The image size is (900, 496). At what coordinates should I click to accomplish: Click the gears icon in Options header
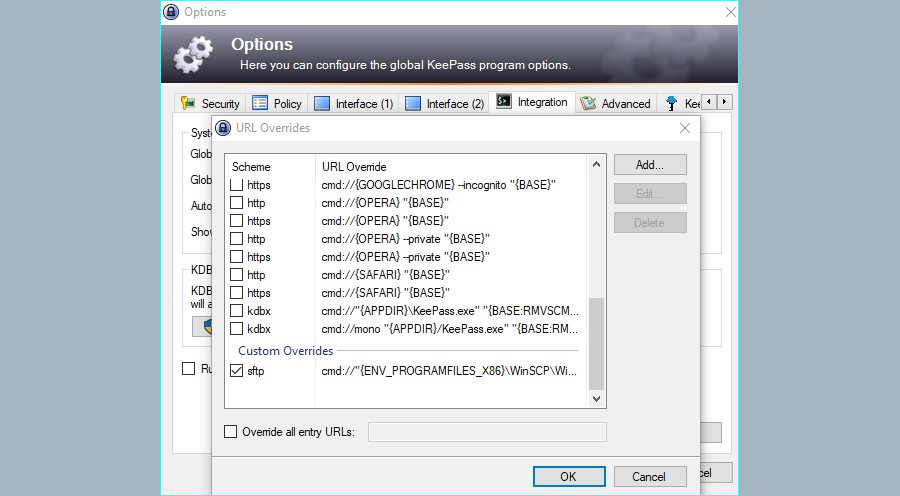coord(193,55)
